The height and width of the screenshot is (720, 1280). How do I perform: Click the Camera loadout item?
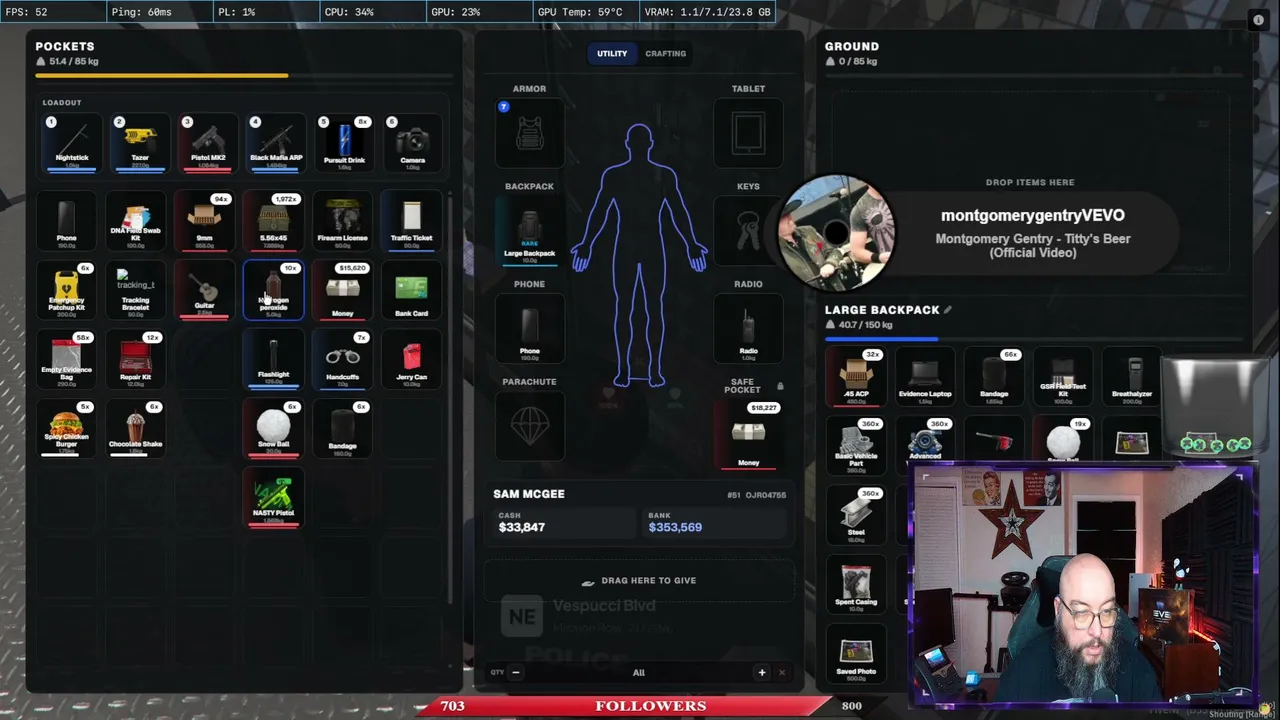[411, 143]
